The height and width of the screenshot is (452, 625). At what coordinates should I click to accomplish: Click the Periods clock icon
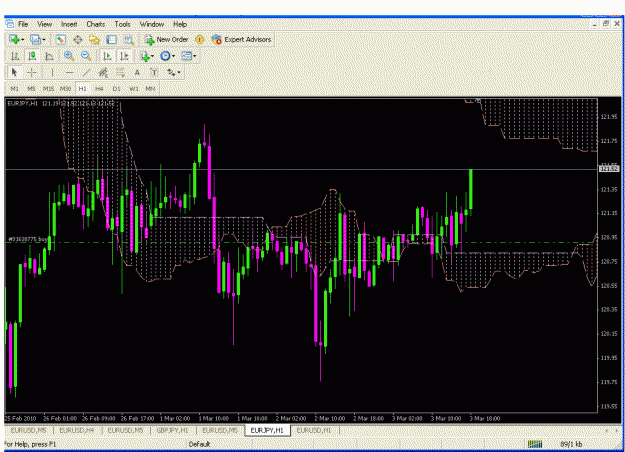[x=165, y=56]
